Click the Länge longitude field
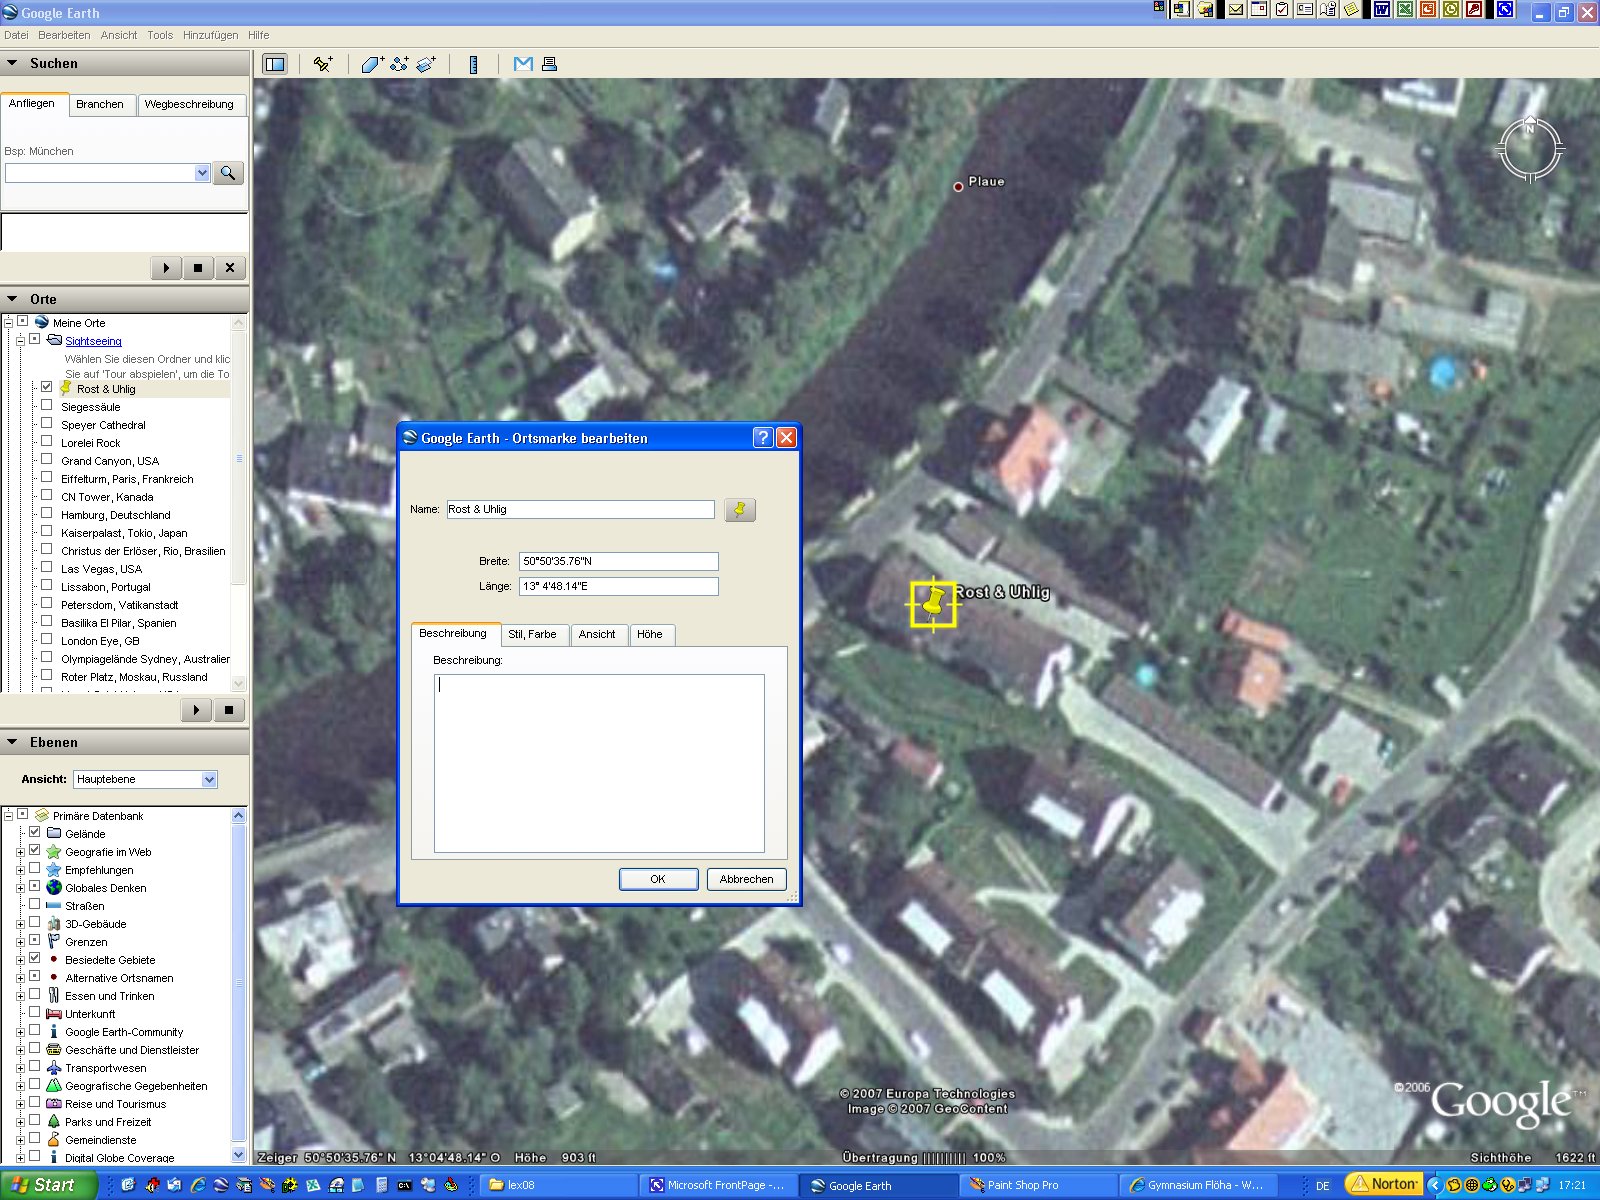Viewport: 1600px width, 1200px height. pyautogui.click(x=619, y=586)
